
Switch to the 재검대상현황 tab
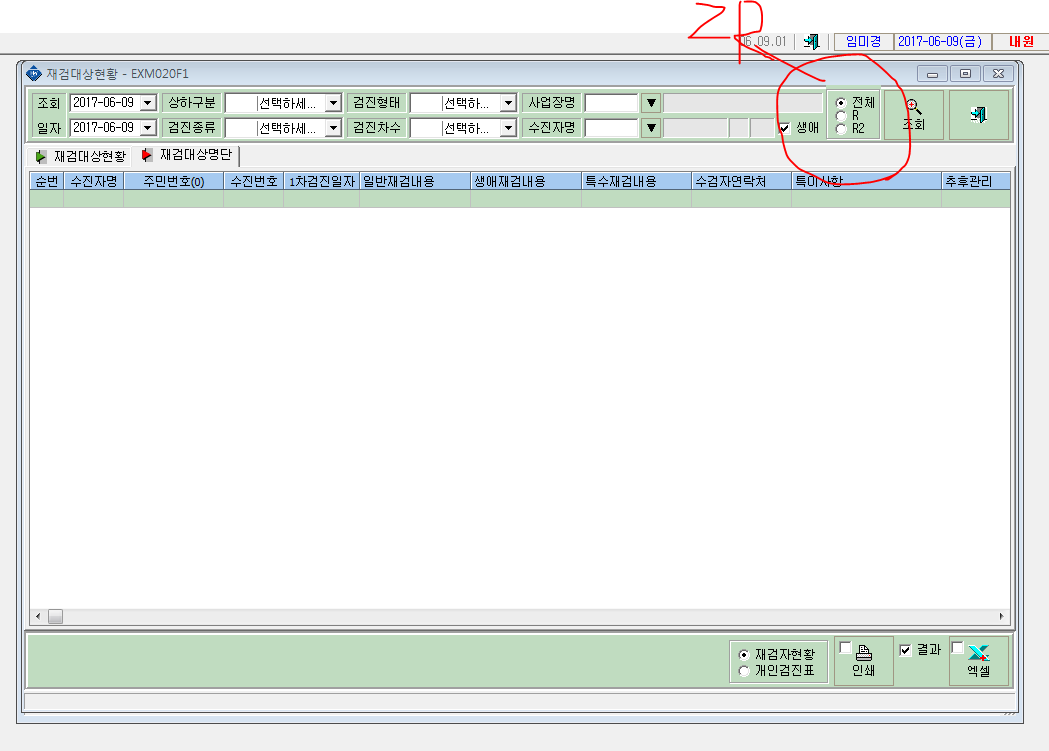80,156
